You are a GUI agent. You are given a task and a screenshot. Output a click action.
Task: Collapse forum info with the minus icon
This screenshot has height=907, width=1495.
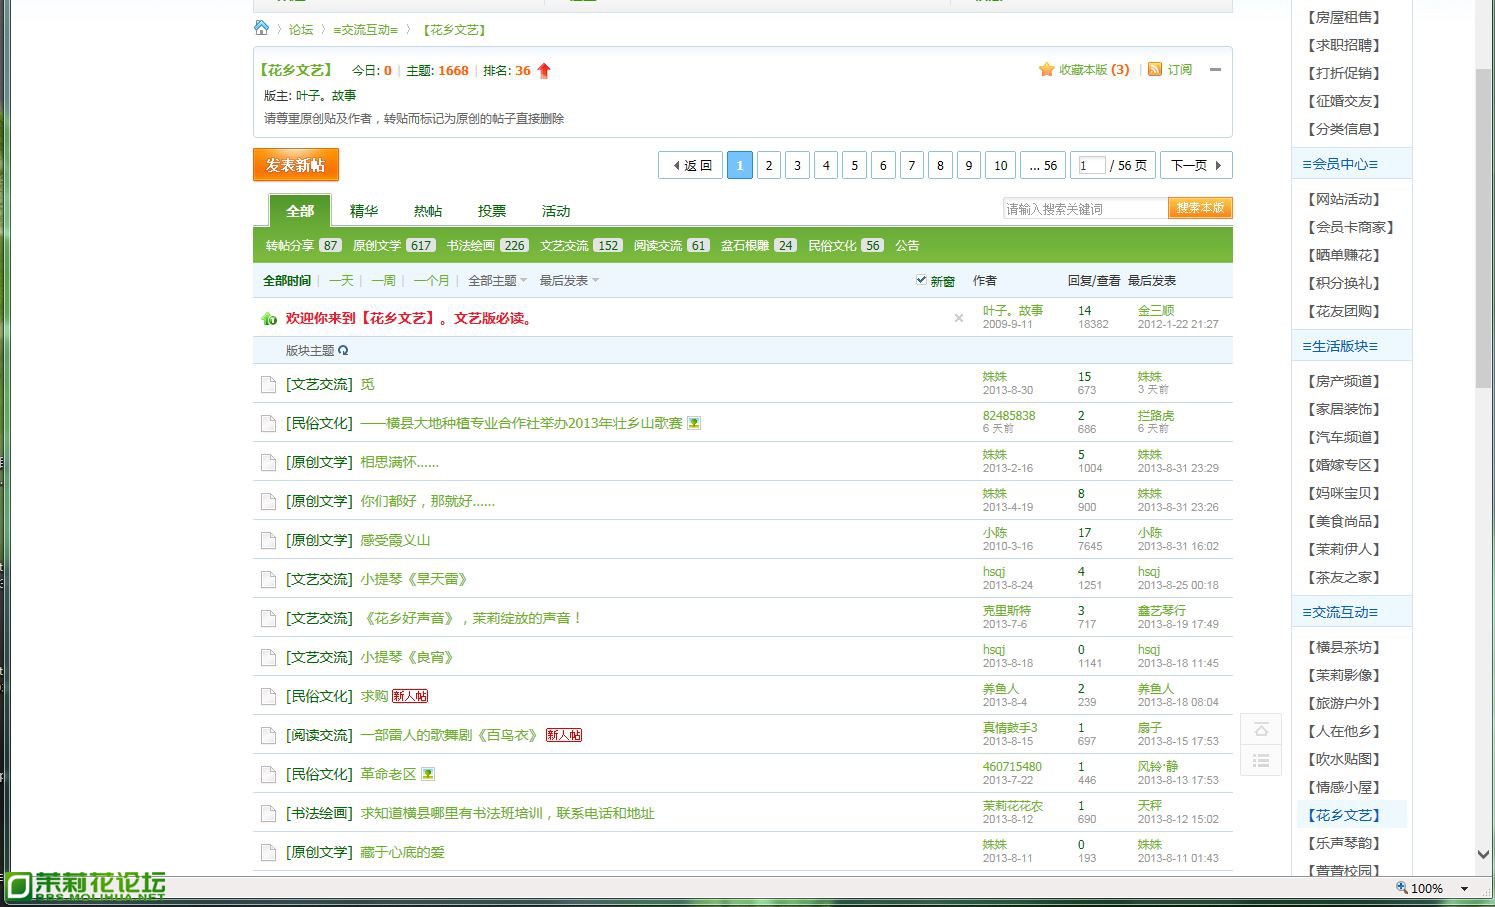pyautogui.click(x=1215, y=70)
